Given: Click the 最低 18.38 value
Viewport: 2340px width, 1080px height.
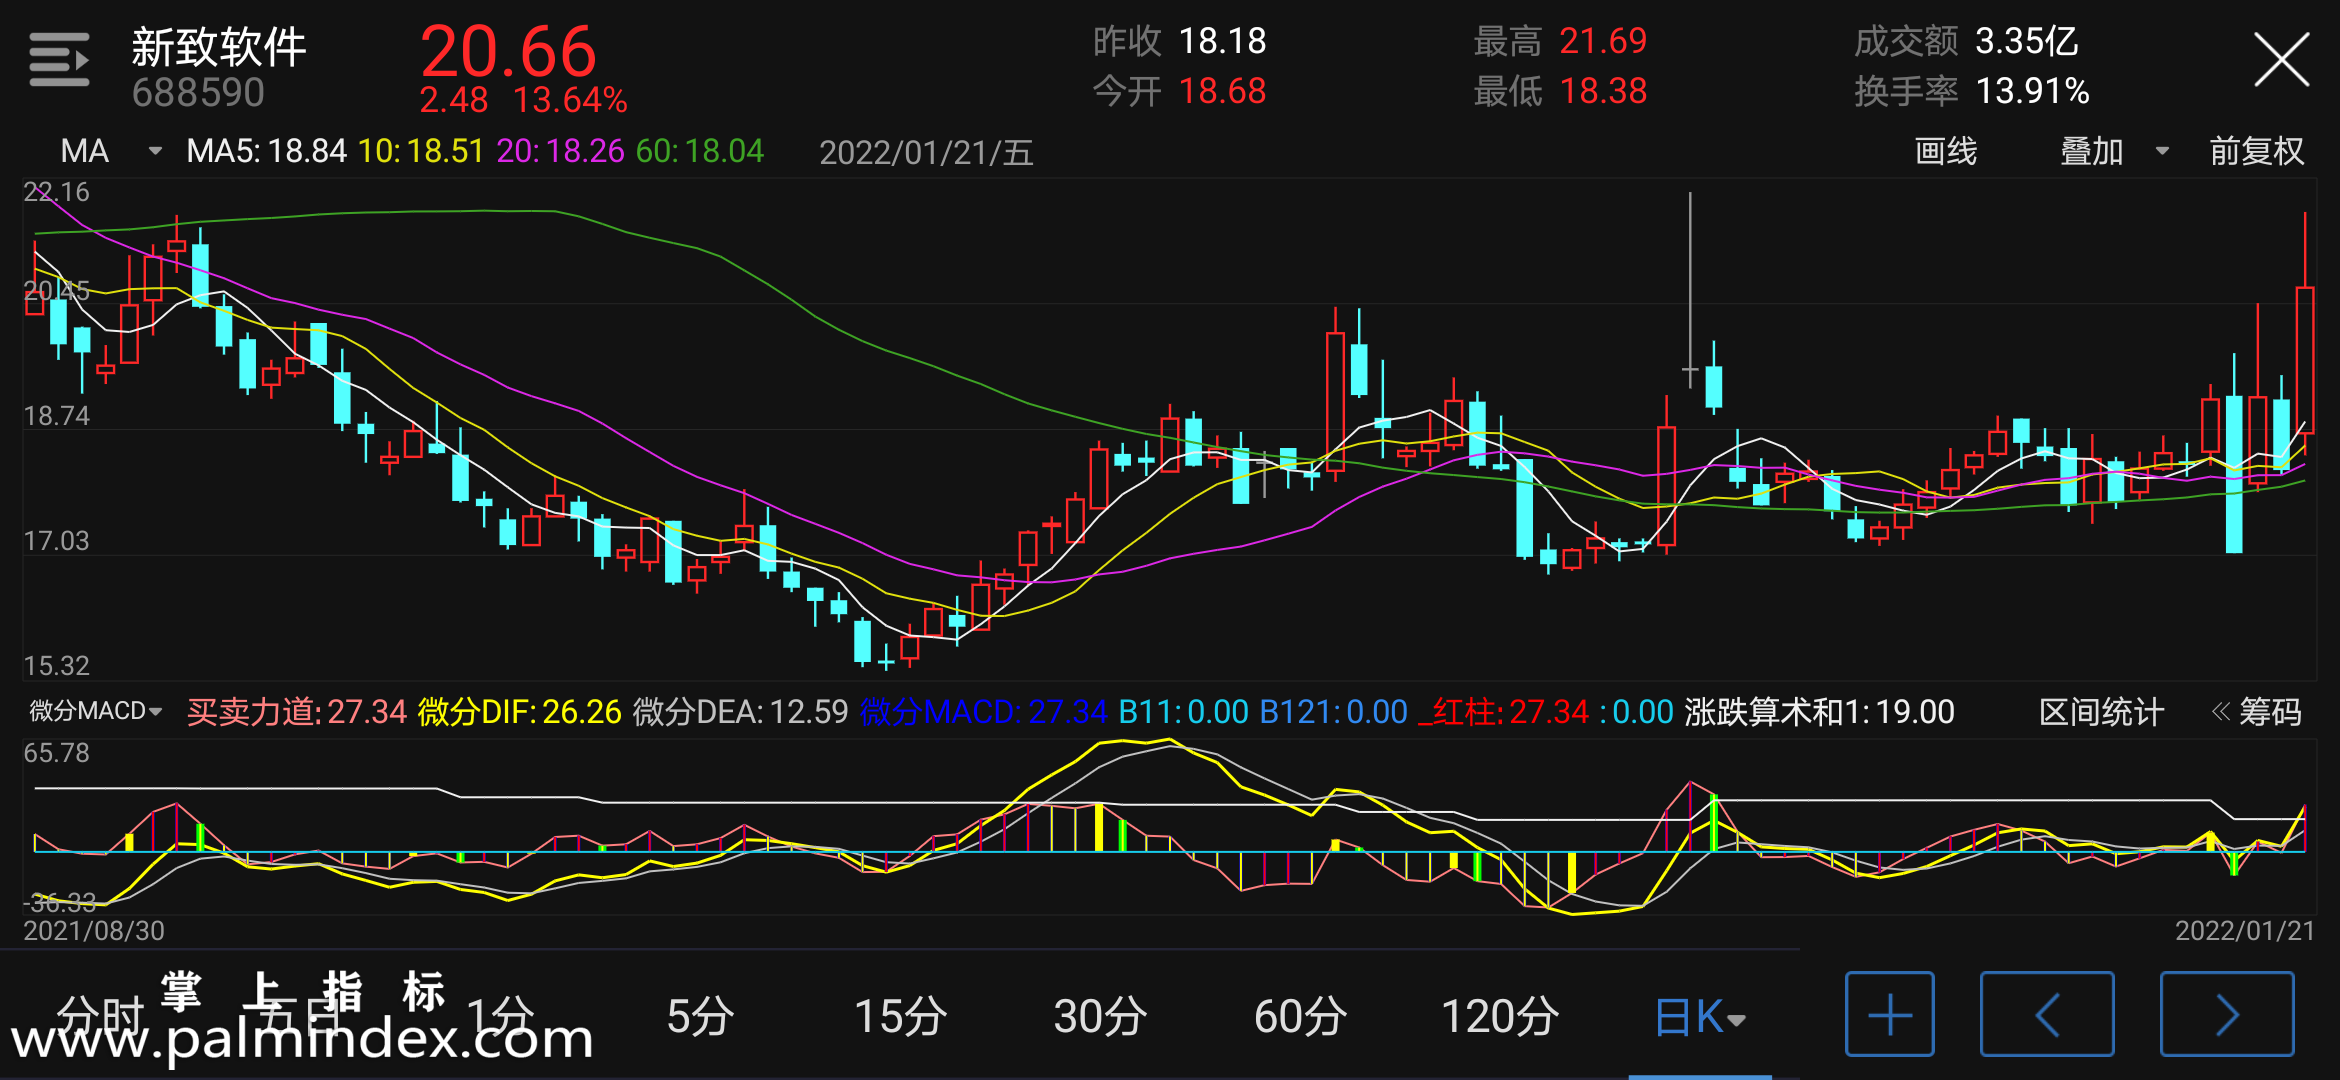Looking at the screenshot, I should 1603,91.
